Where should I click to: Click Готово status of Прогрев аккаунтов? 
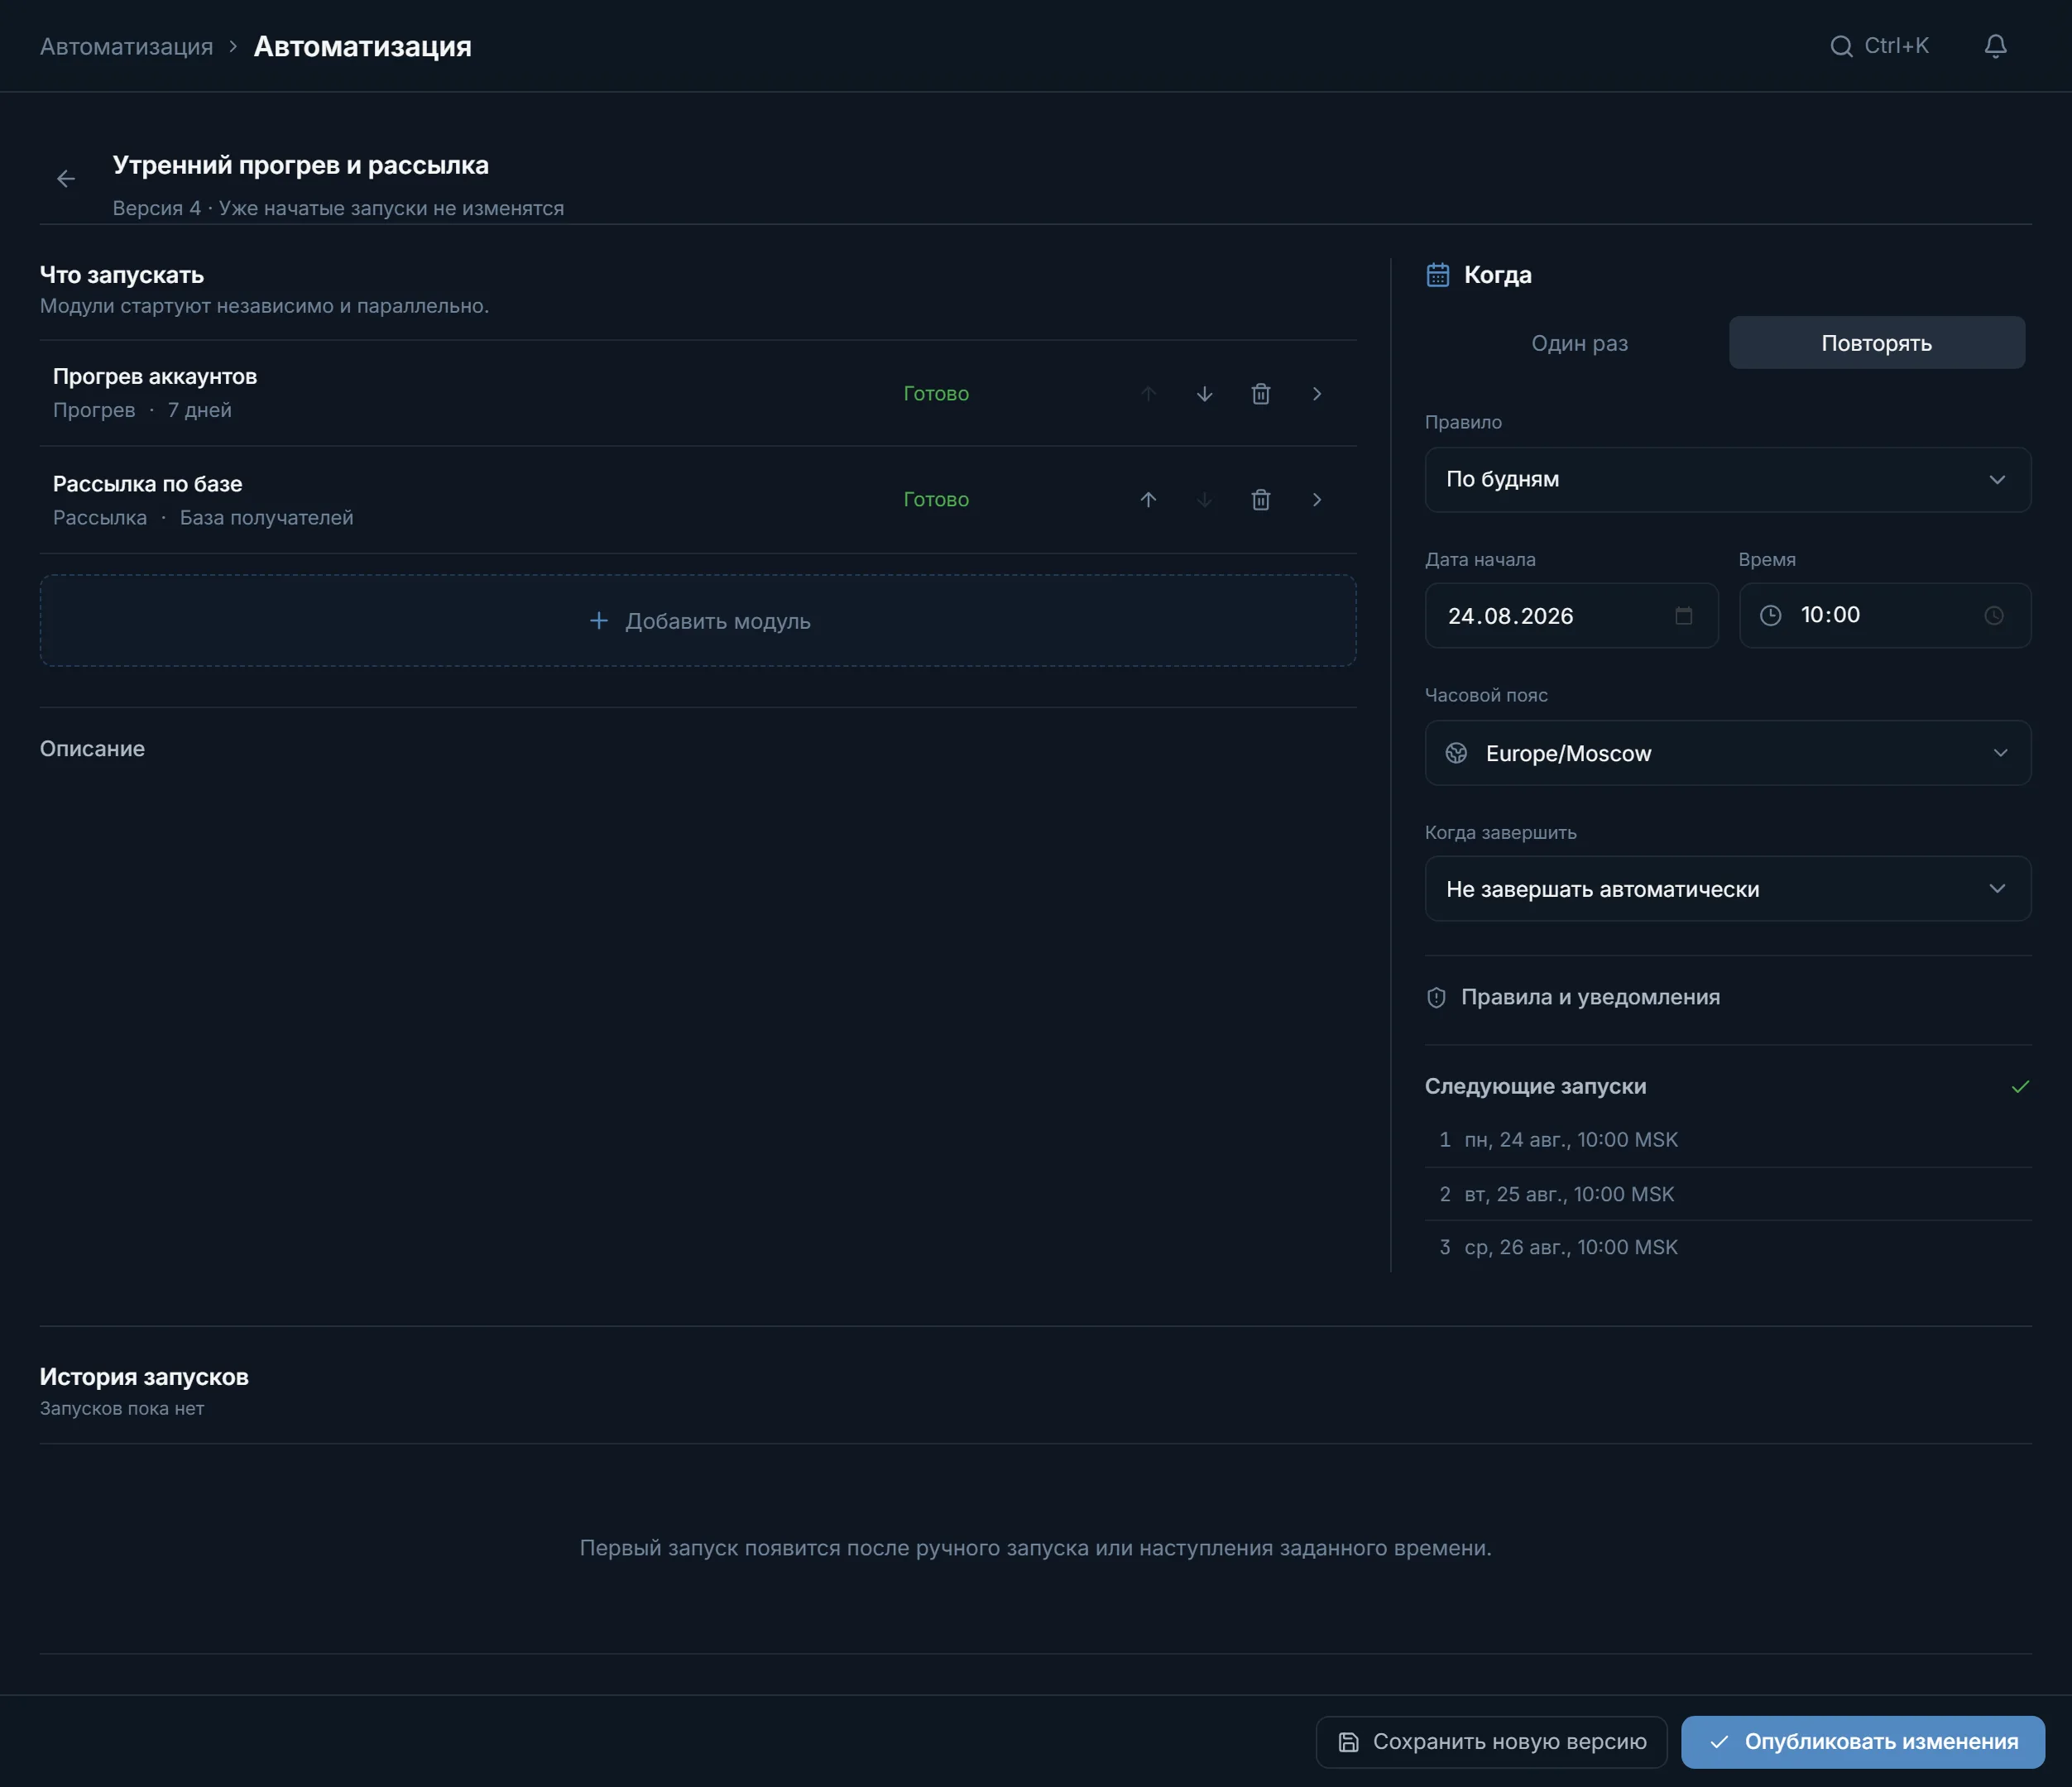coord(936,394)
